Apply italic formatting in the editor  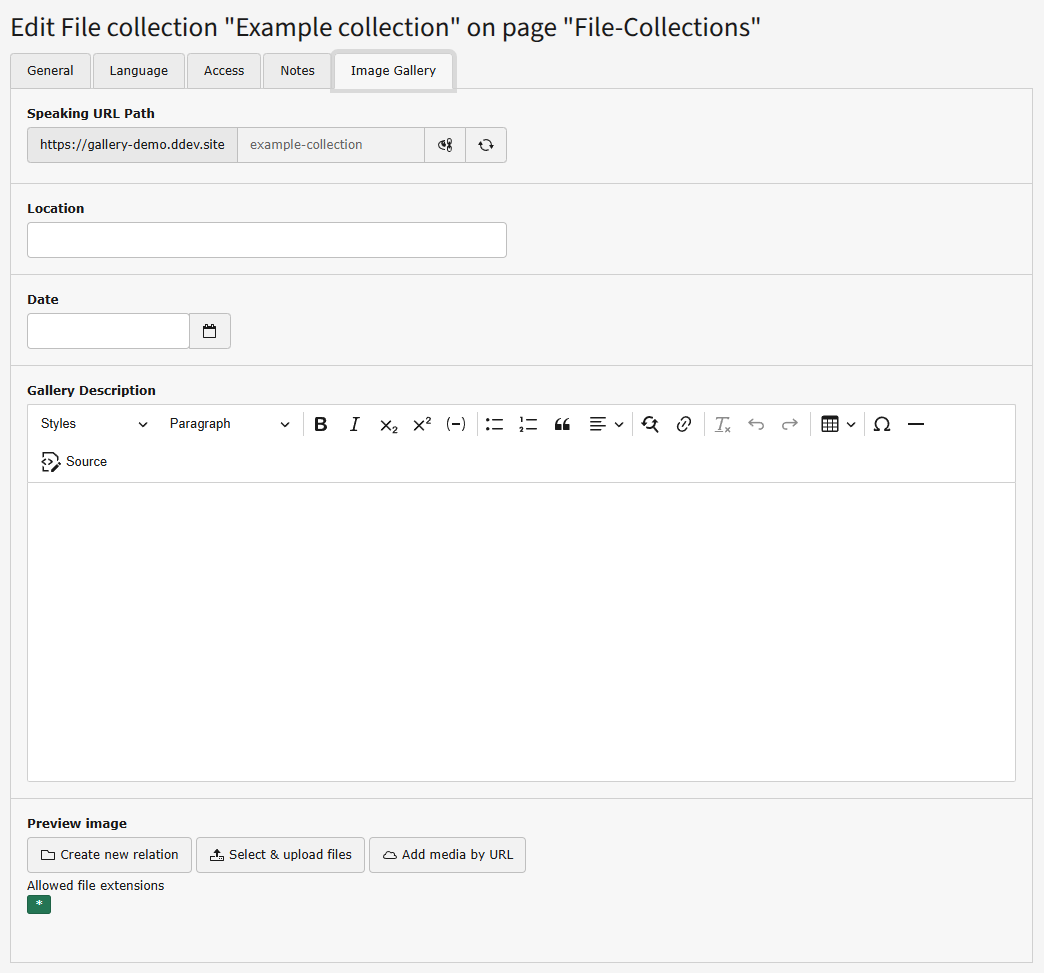[354, 424]
